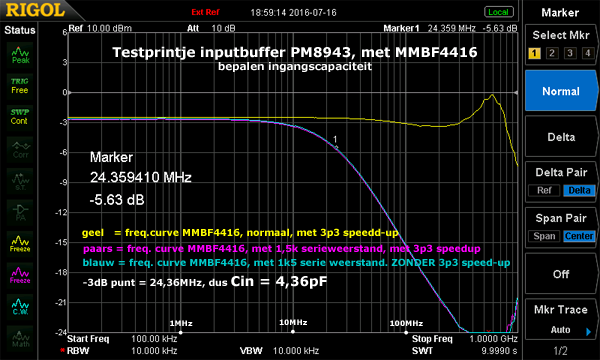
Task: Click the 'bepalen ingangscapaciteit' subtitle
Action: [295, 67]
